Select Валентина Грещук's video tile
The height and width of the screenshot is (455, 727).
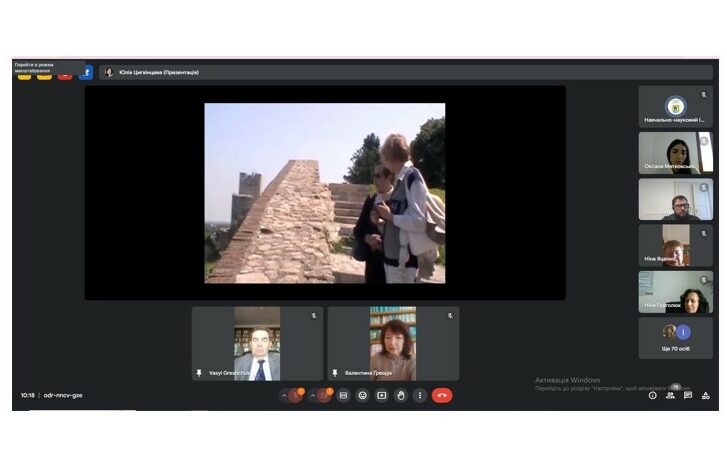click(x=393, y=343)
